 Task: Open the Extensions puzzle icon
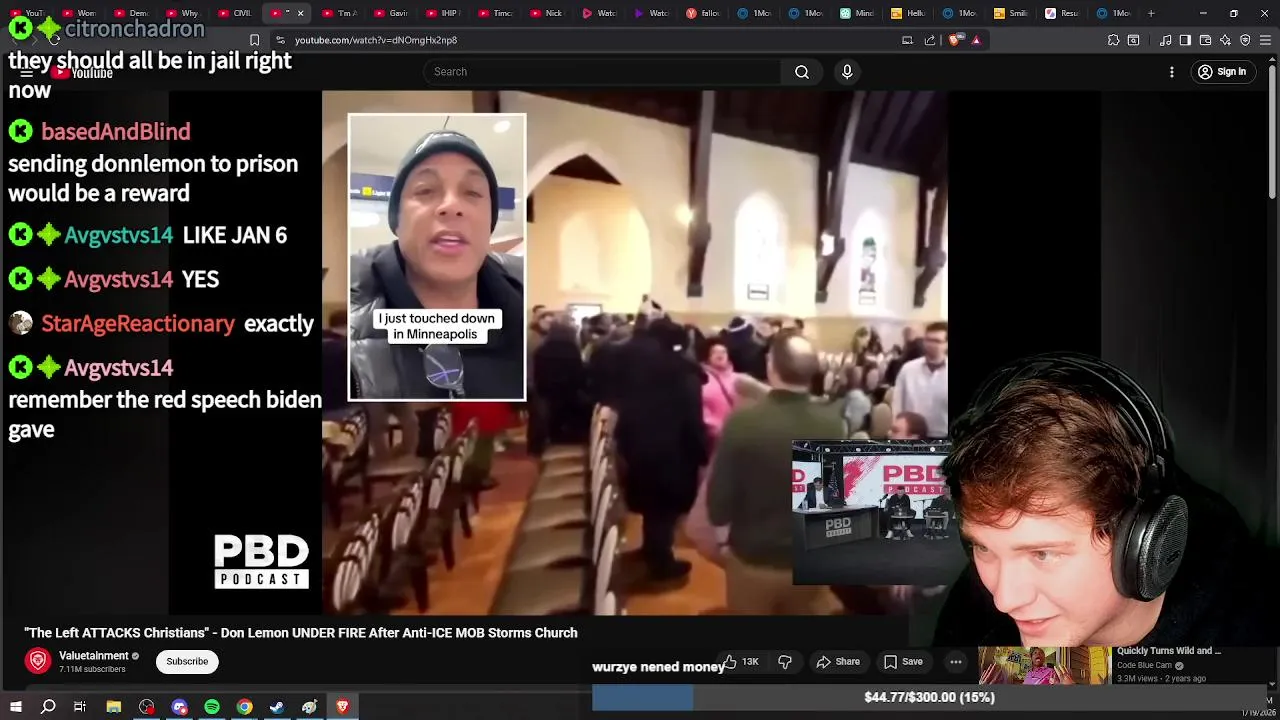(x=1113, y=40)
